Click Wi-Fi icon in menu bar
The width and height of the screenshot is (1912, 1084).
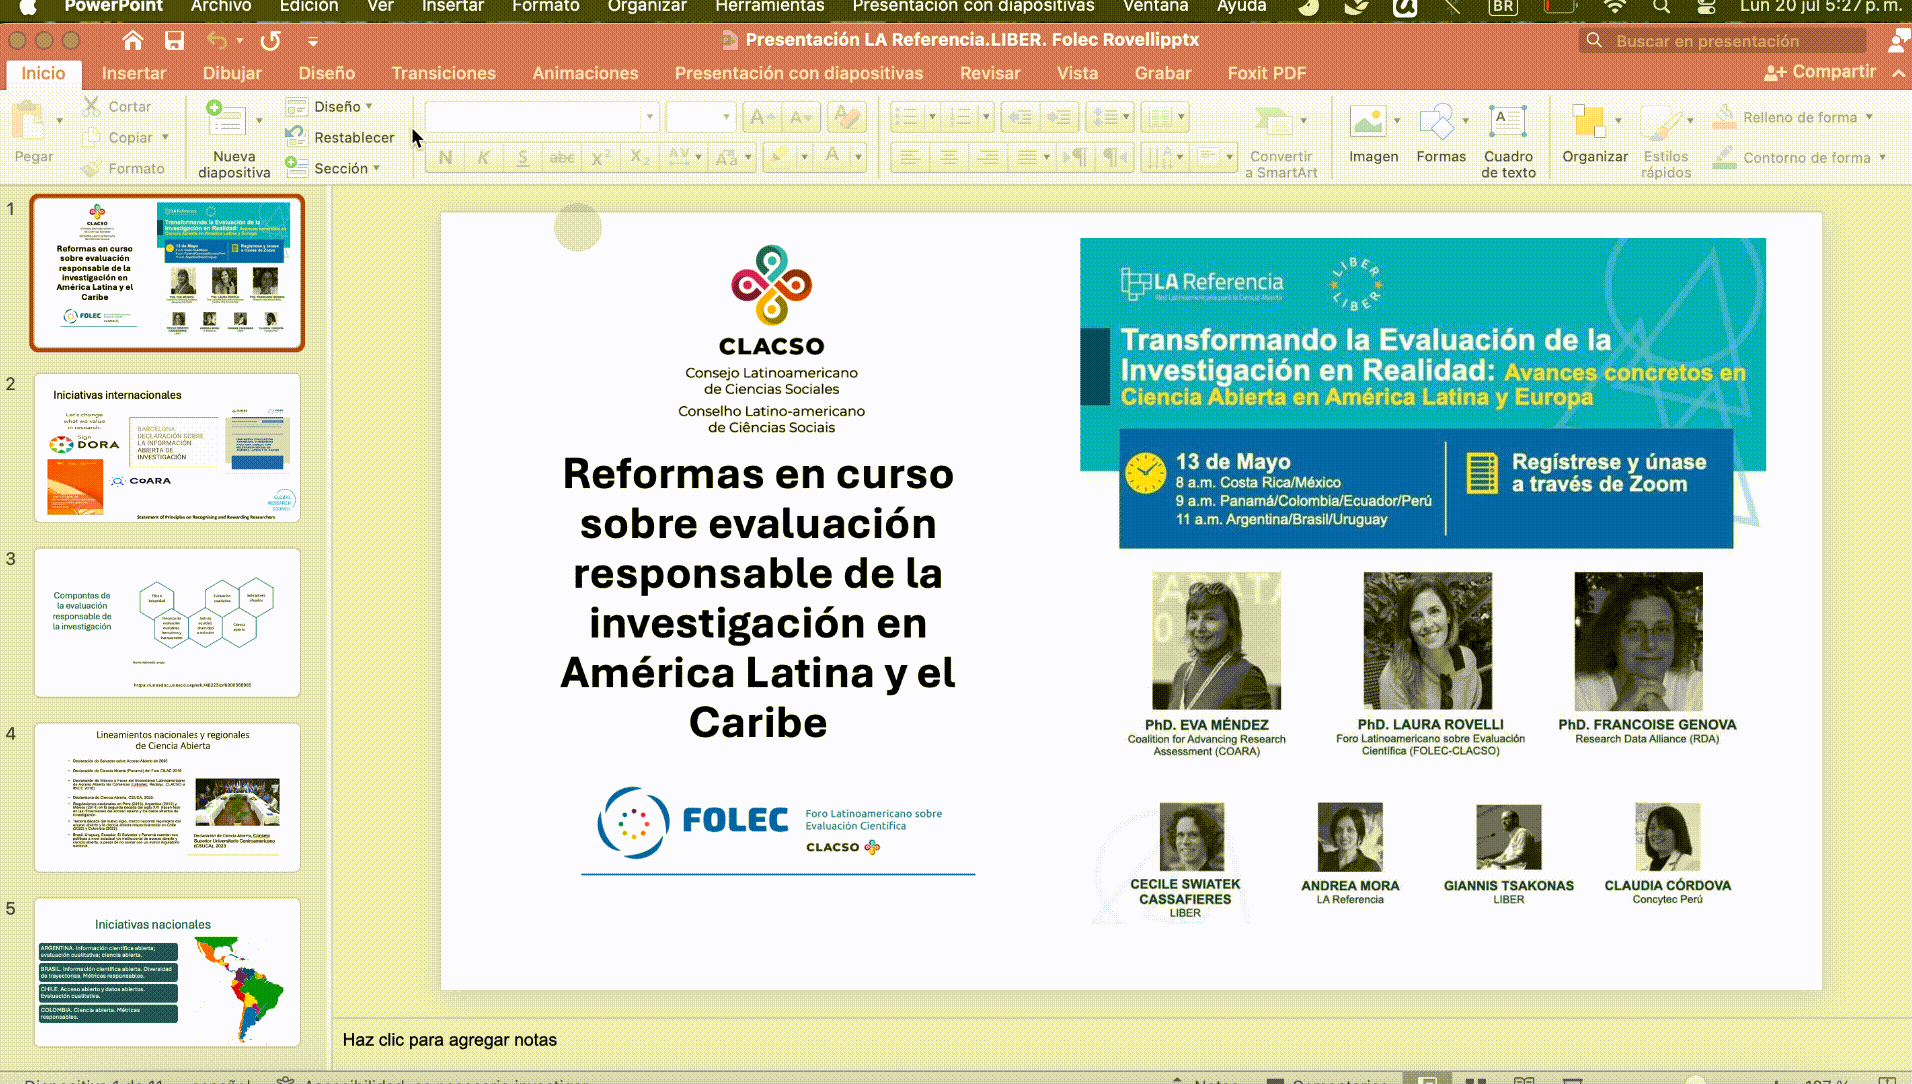click(x=1614, y=7)
